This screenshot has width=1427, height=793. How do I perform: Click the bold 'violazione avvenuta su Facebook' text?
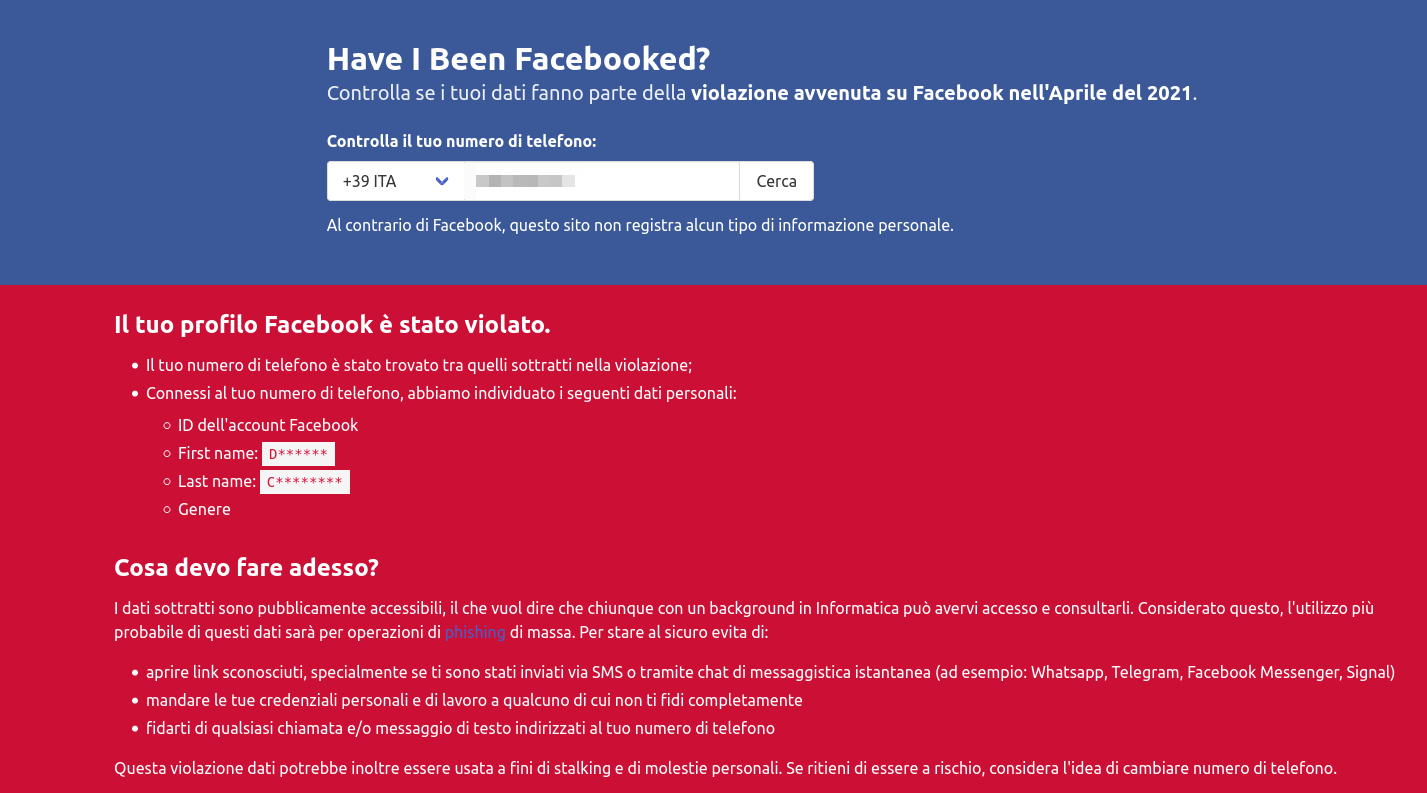[847, 93]
